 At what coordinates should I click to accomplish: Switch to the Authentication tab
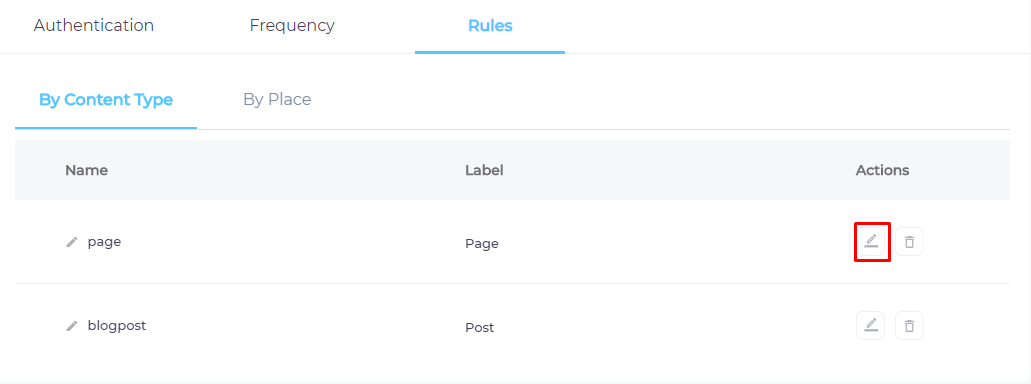(94, 26)
